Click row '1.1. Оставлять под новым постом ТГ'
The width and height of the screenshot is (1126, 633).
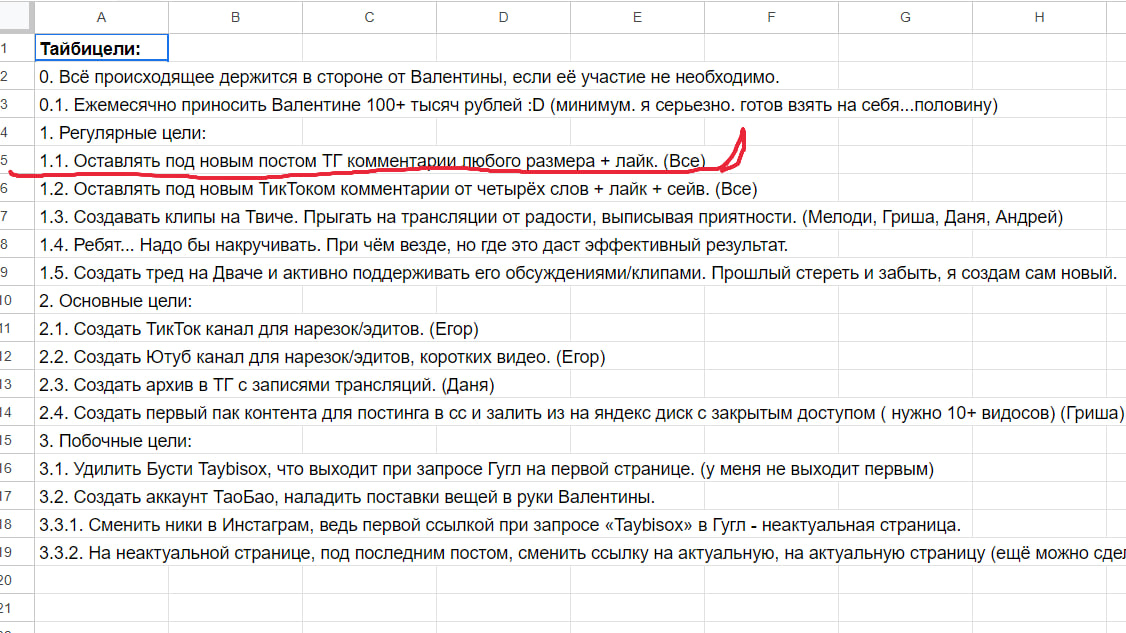(372, 160)
